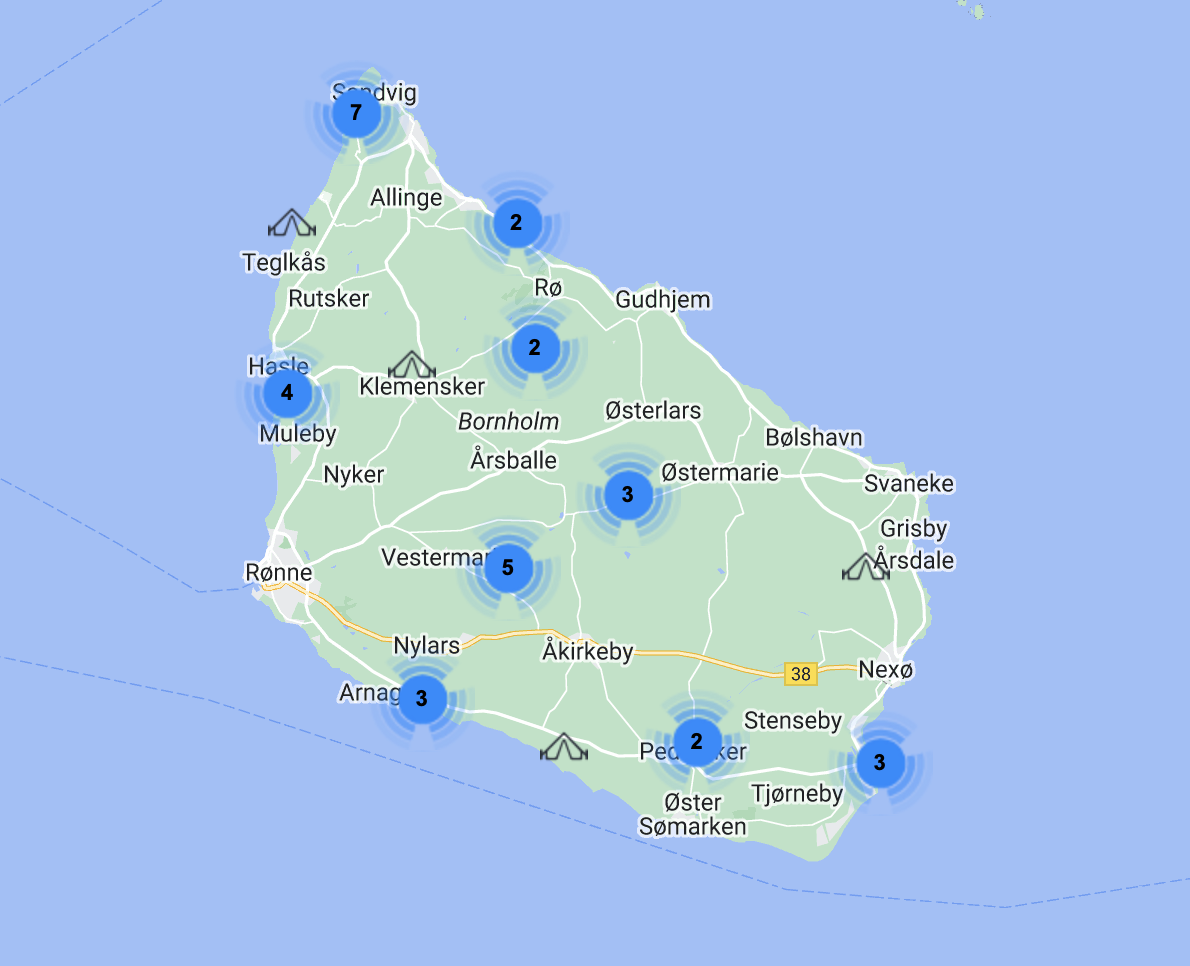Click the Nyker place label

(x=354, y=475)
